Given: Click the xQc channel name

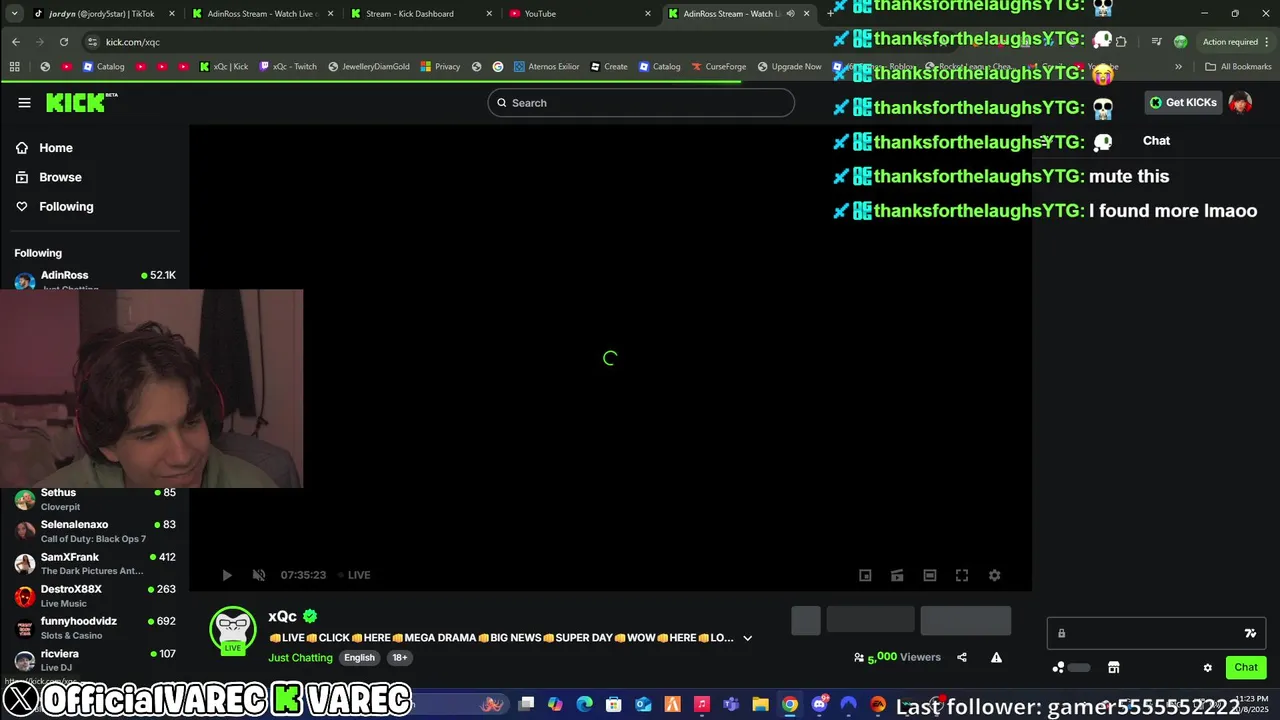Looking at the screenshot, I should coord(282,616).
